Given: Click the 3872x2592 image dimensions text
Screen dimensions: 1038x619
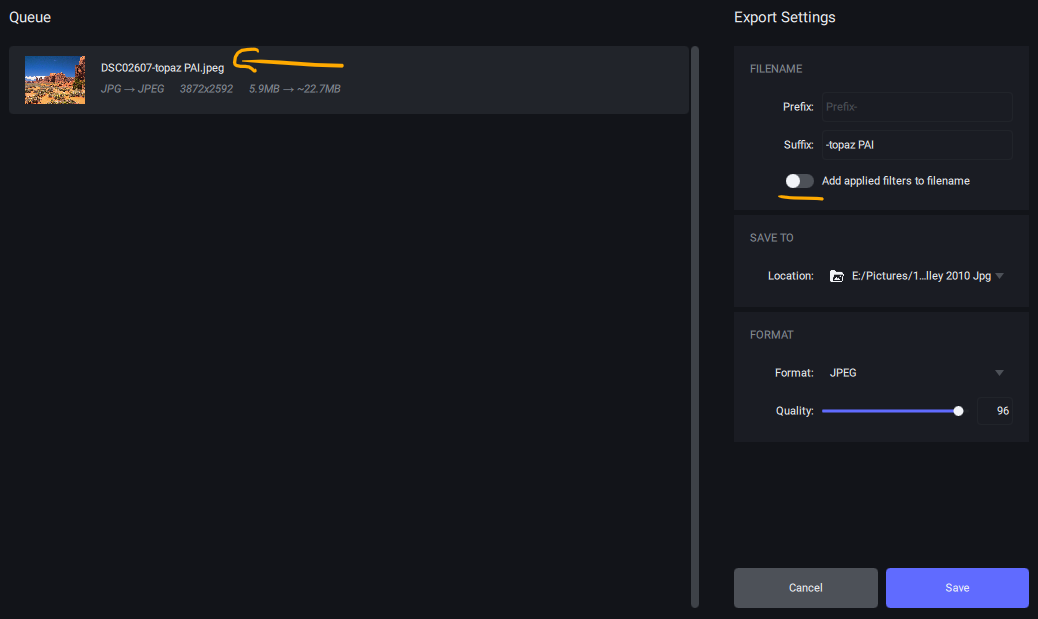Looking at the screenshot, I should 206,89.
